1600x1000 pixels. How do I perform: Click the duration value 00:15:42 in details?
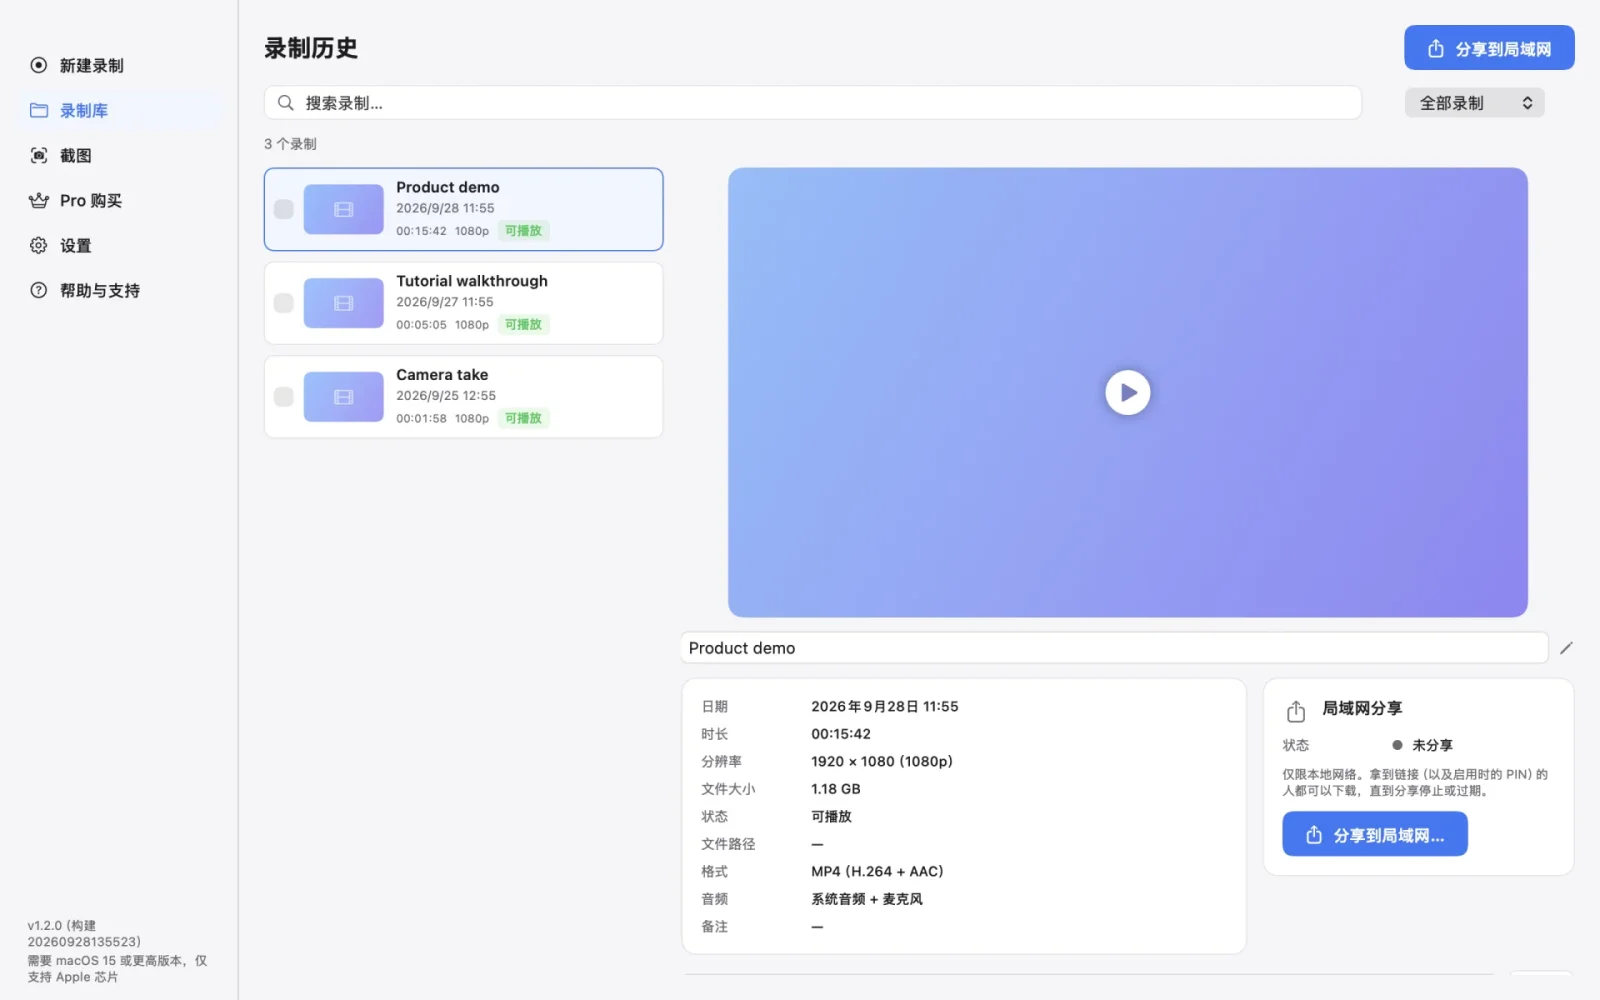(x=841, y=734)
